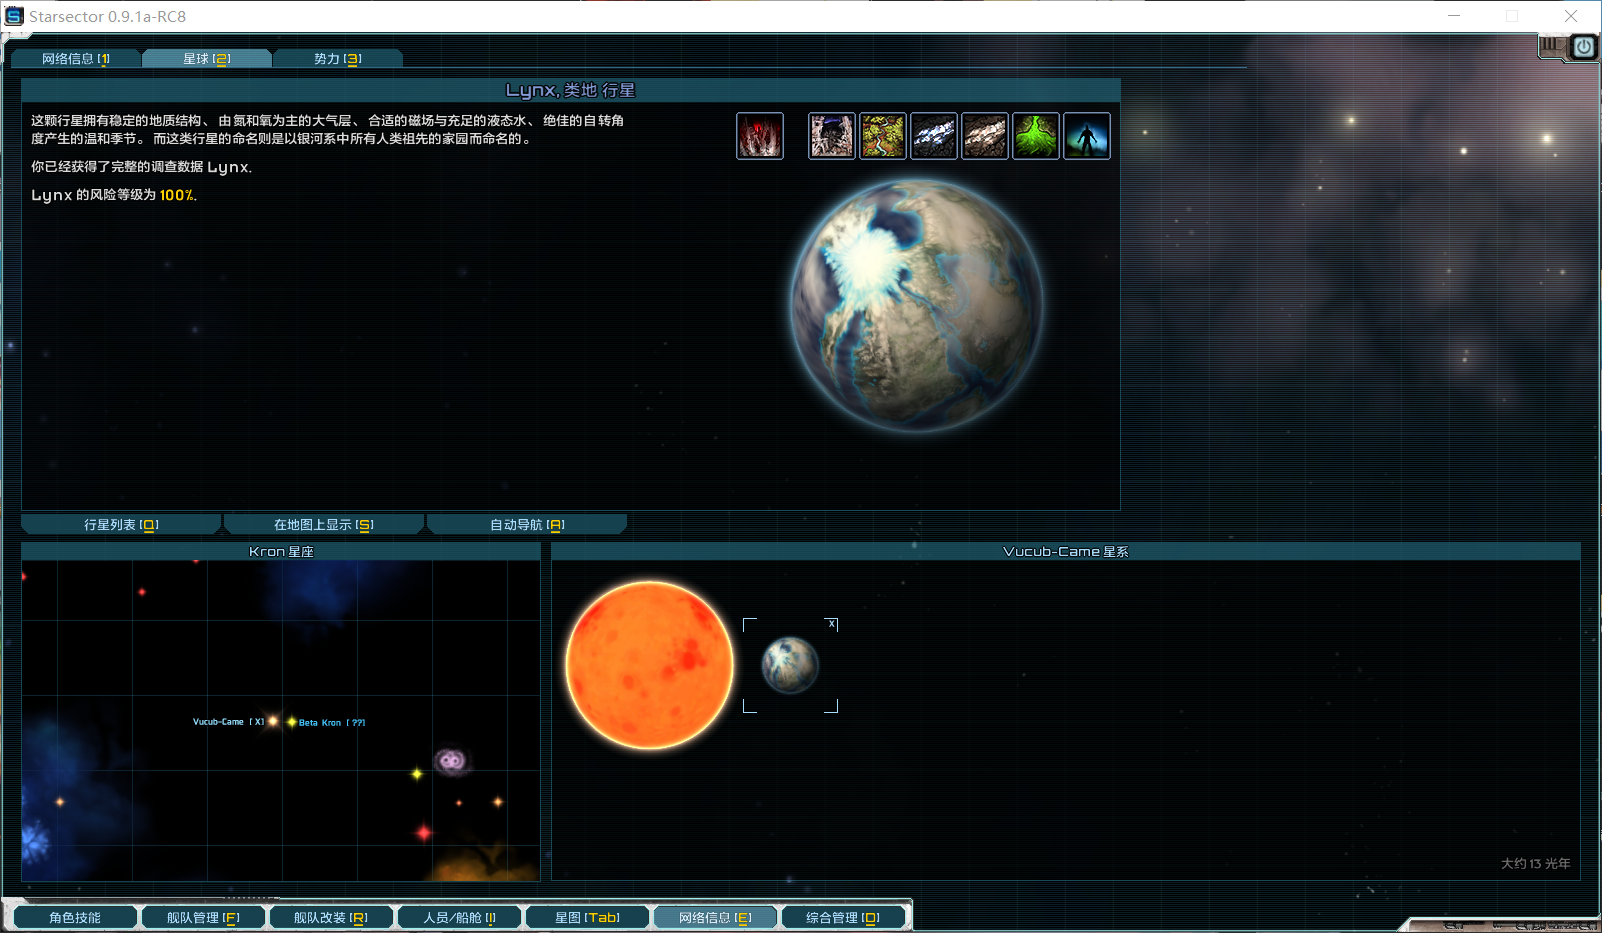Open 星图 [Tab] star map
This screenshot has height=933, width=1602.
tap(587, 917)
